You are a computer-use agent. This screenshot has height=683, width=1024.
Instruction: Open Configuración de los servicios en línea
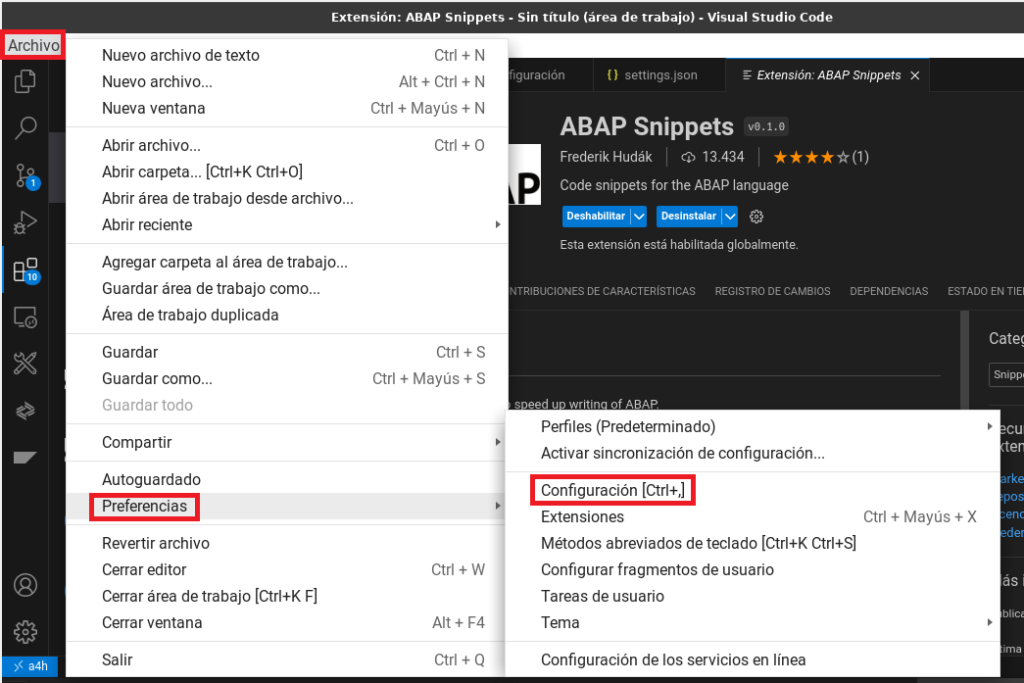click(753, 660)
